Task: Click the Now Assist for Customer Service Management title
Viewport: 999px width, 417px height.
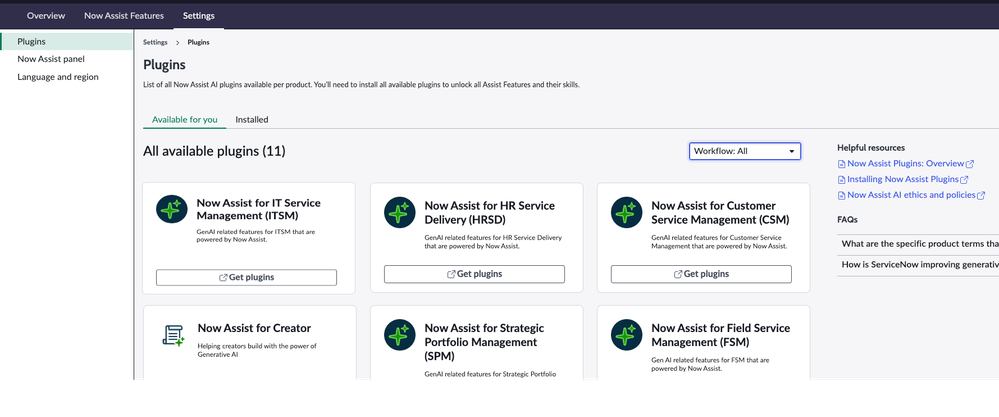Action: pyautogui.click(x=720, y=213)
